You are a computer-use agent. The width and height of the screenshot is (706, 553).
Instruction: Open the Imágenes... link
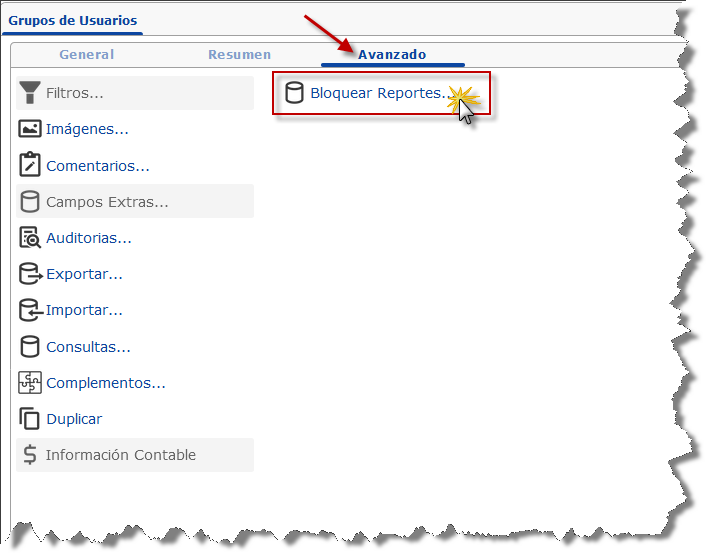87,129
